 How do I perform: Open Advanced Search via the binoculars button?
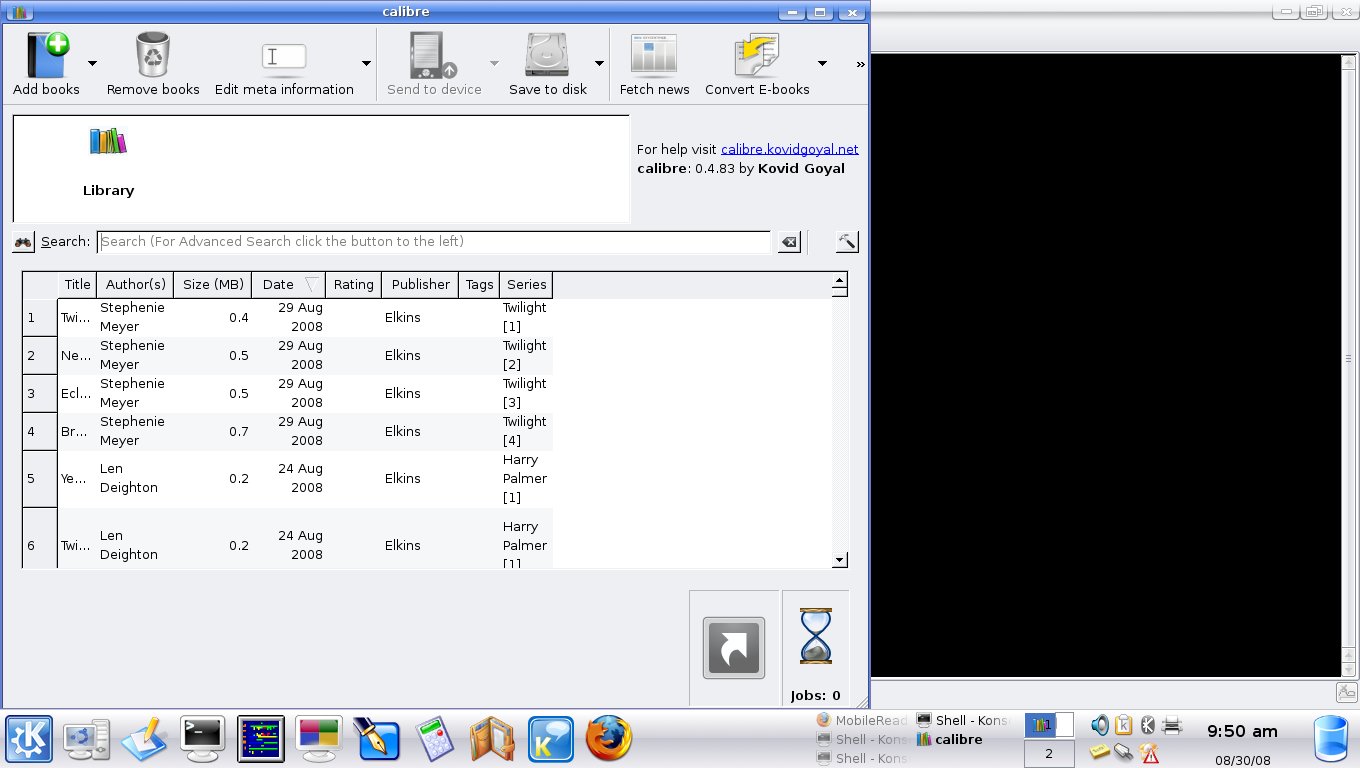click(x=23, y=242)
